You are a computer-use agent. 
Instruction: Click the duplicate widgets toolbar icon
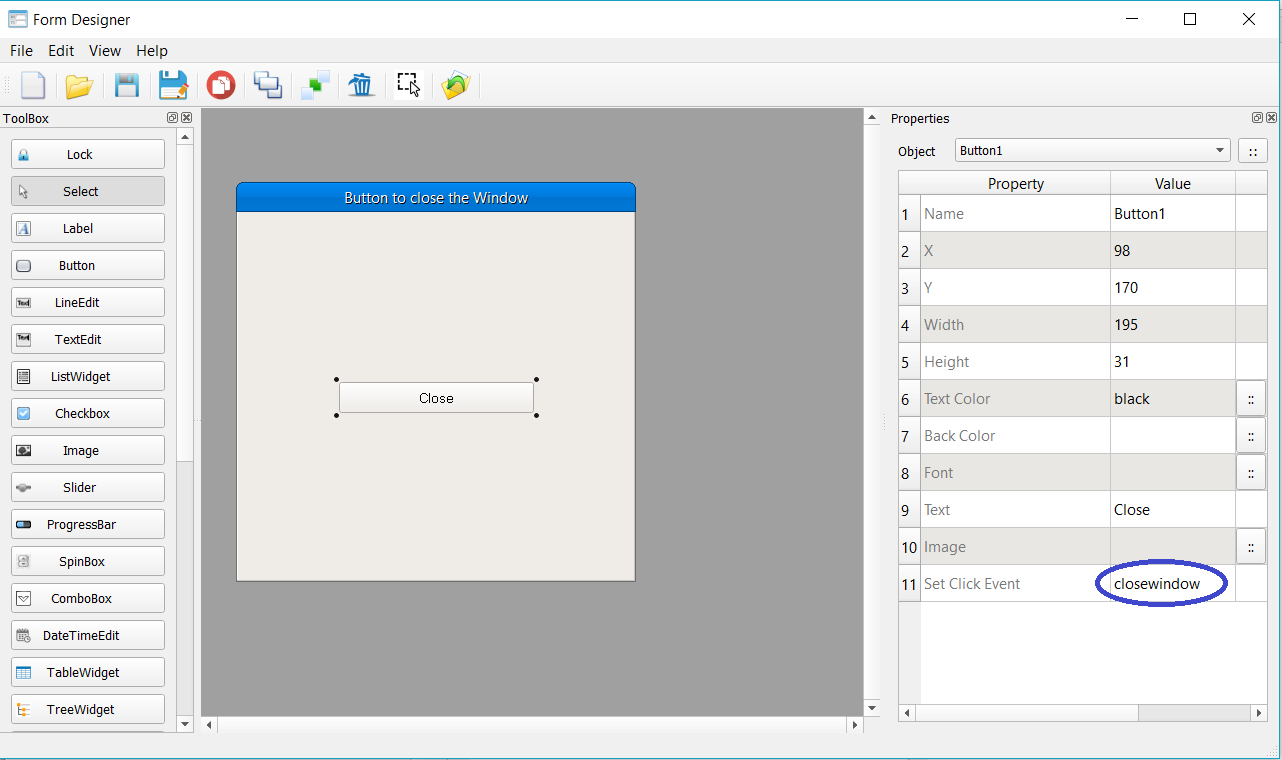click(267, 85)
